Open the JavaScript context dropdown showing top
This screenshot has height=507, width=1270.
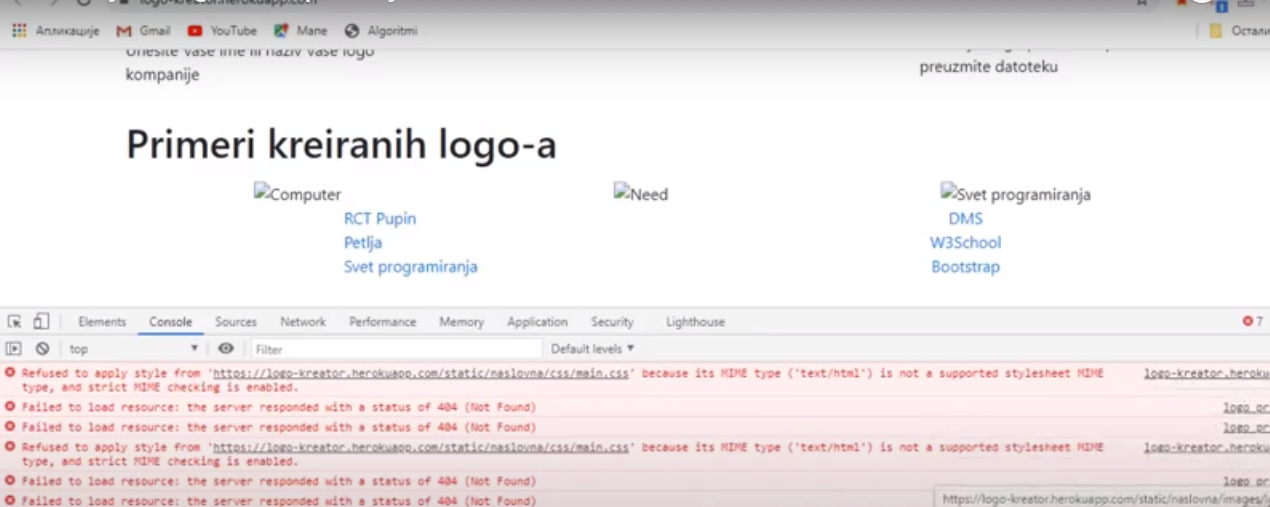[133, 349]
